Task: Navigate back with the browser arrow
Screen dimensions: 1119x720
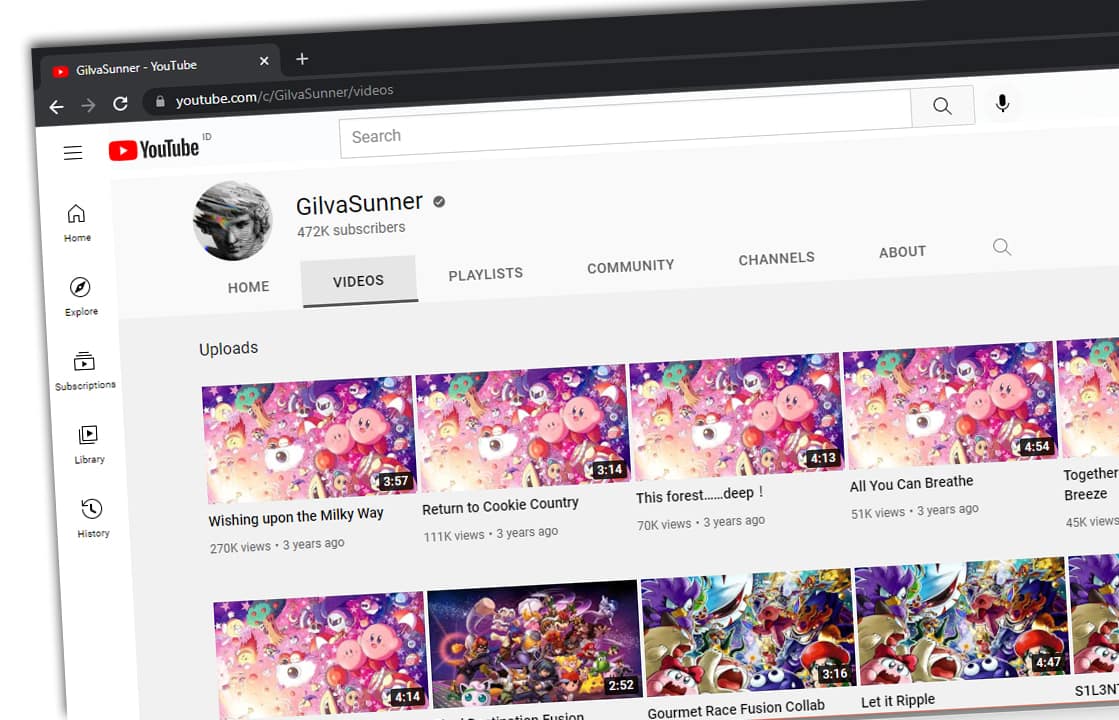Action: click(56, 106)
